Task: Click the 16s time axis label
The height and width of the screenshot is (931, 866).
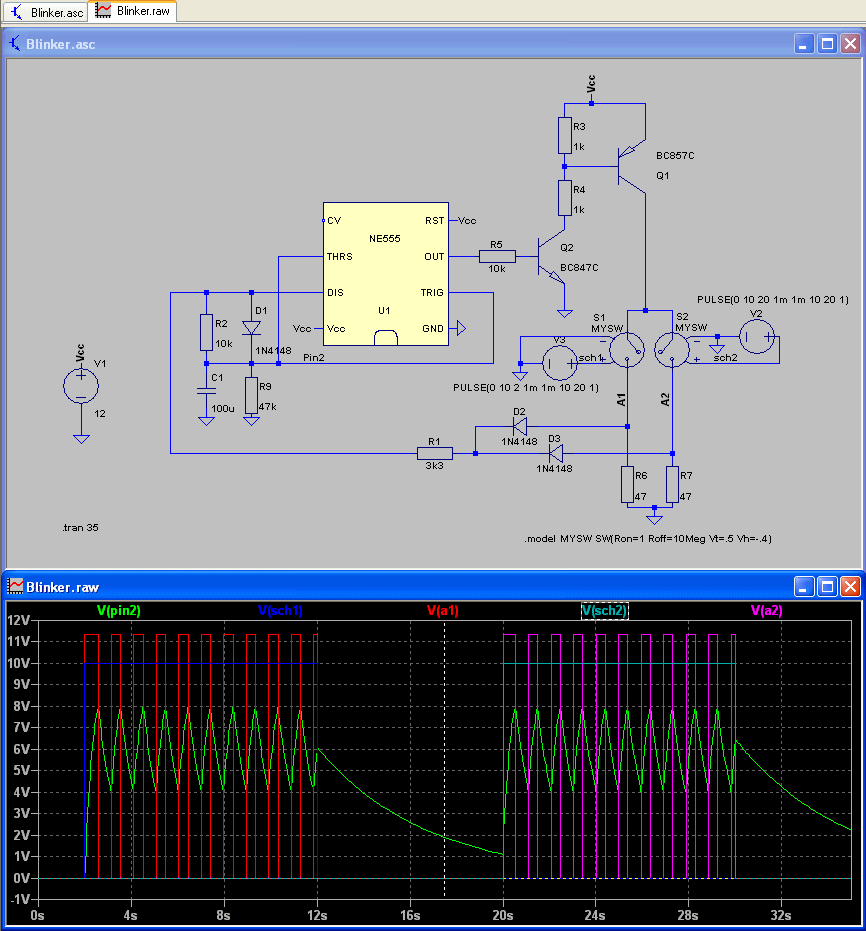Action: tap(410, 915)
